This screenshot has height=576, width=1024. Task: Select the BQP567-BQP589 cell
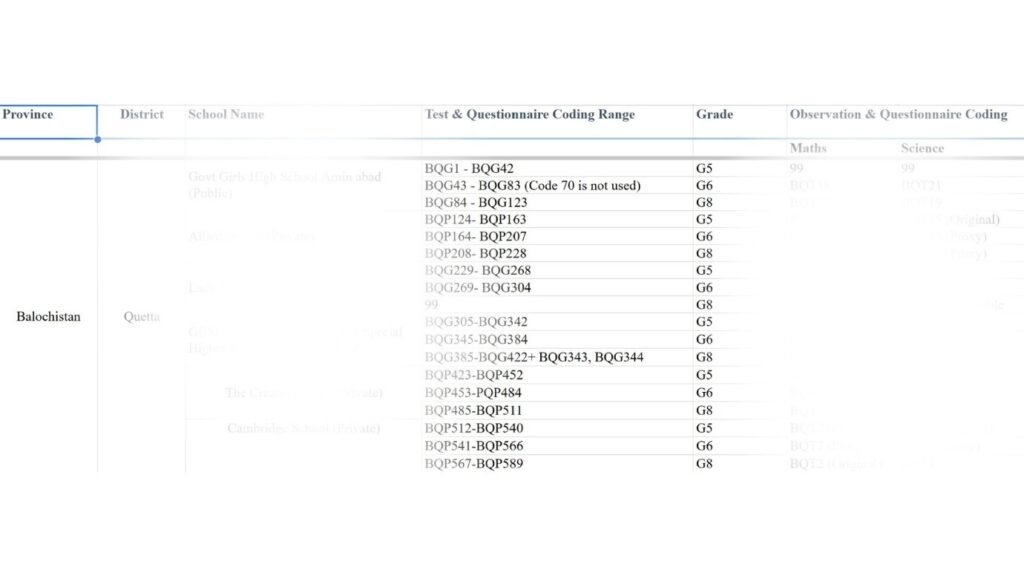[474, 464]
